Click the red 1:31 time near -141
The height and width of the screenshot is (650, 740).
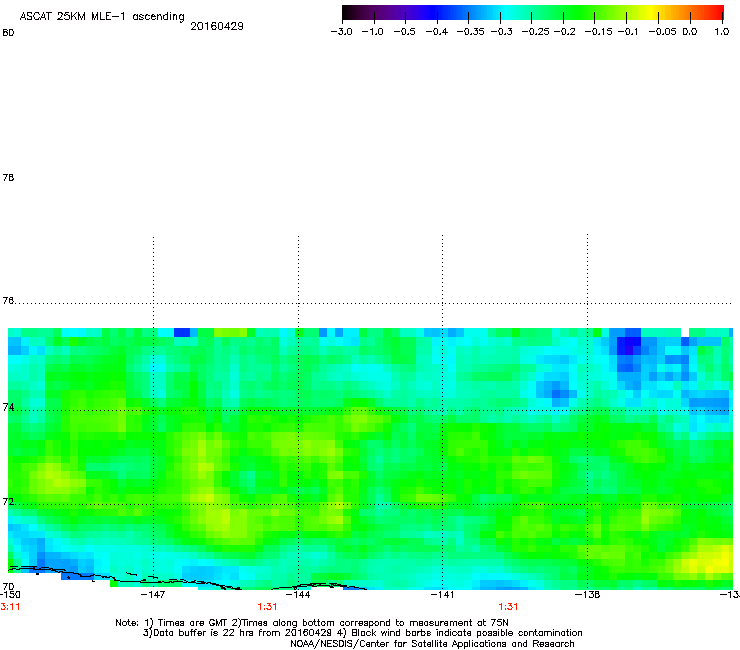tap(508, 607)
